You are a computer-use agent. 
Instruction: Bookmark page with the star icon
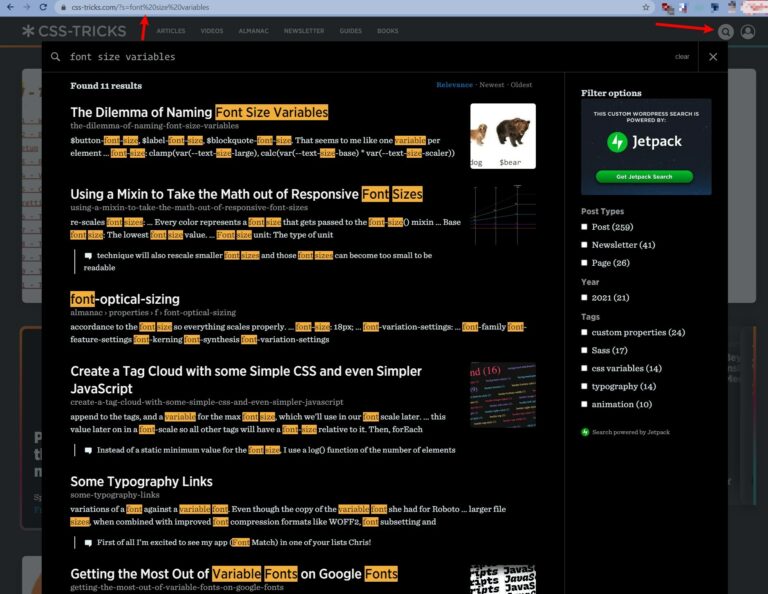pyautogui.click(x=646, y=7)
